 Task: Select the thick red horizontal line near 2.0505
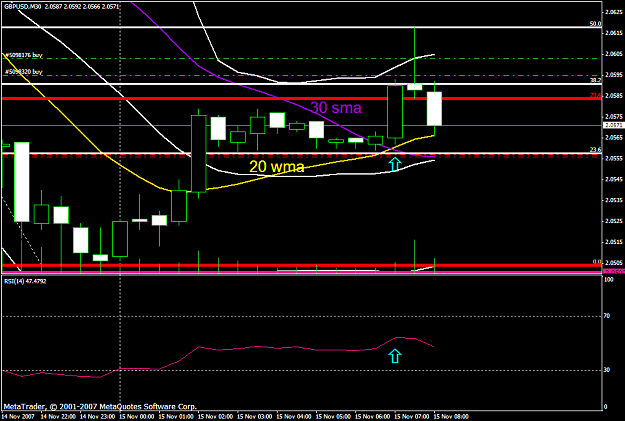[x=301, y=266]
